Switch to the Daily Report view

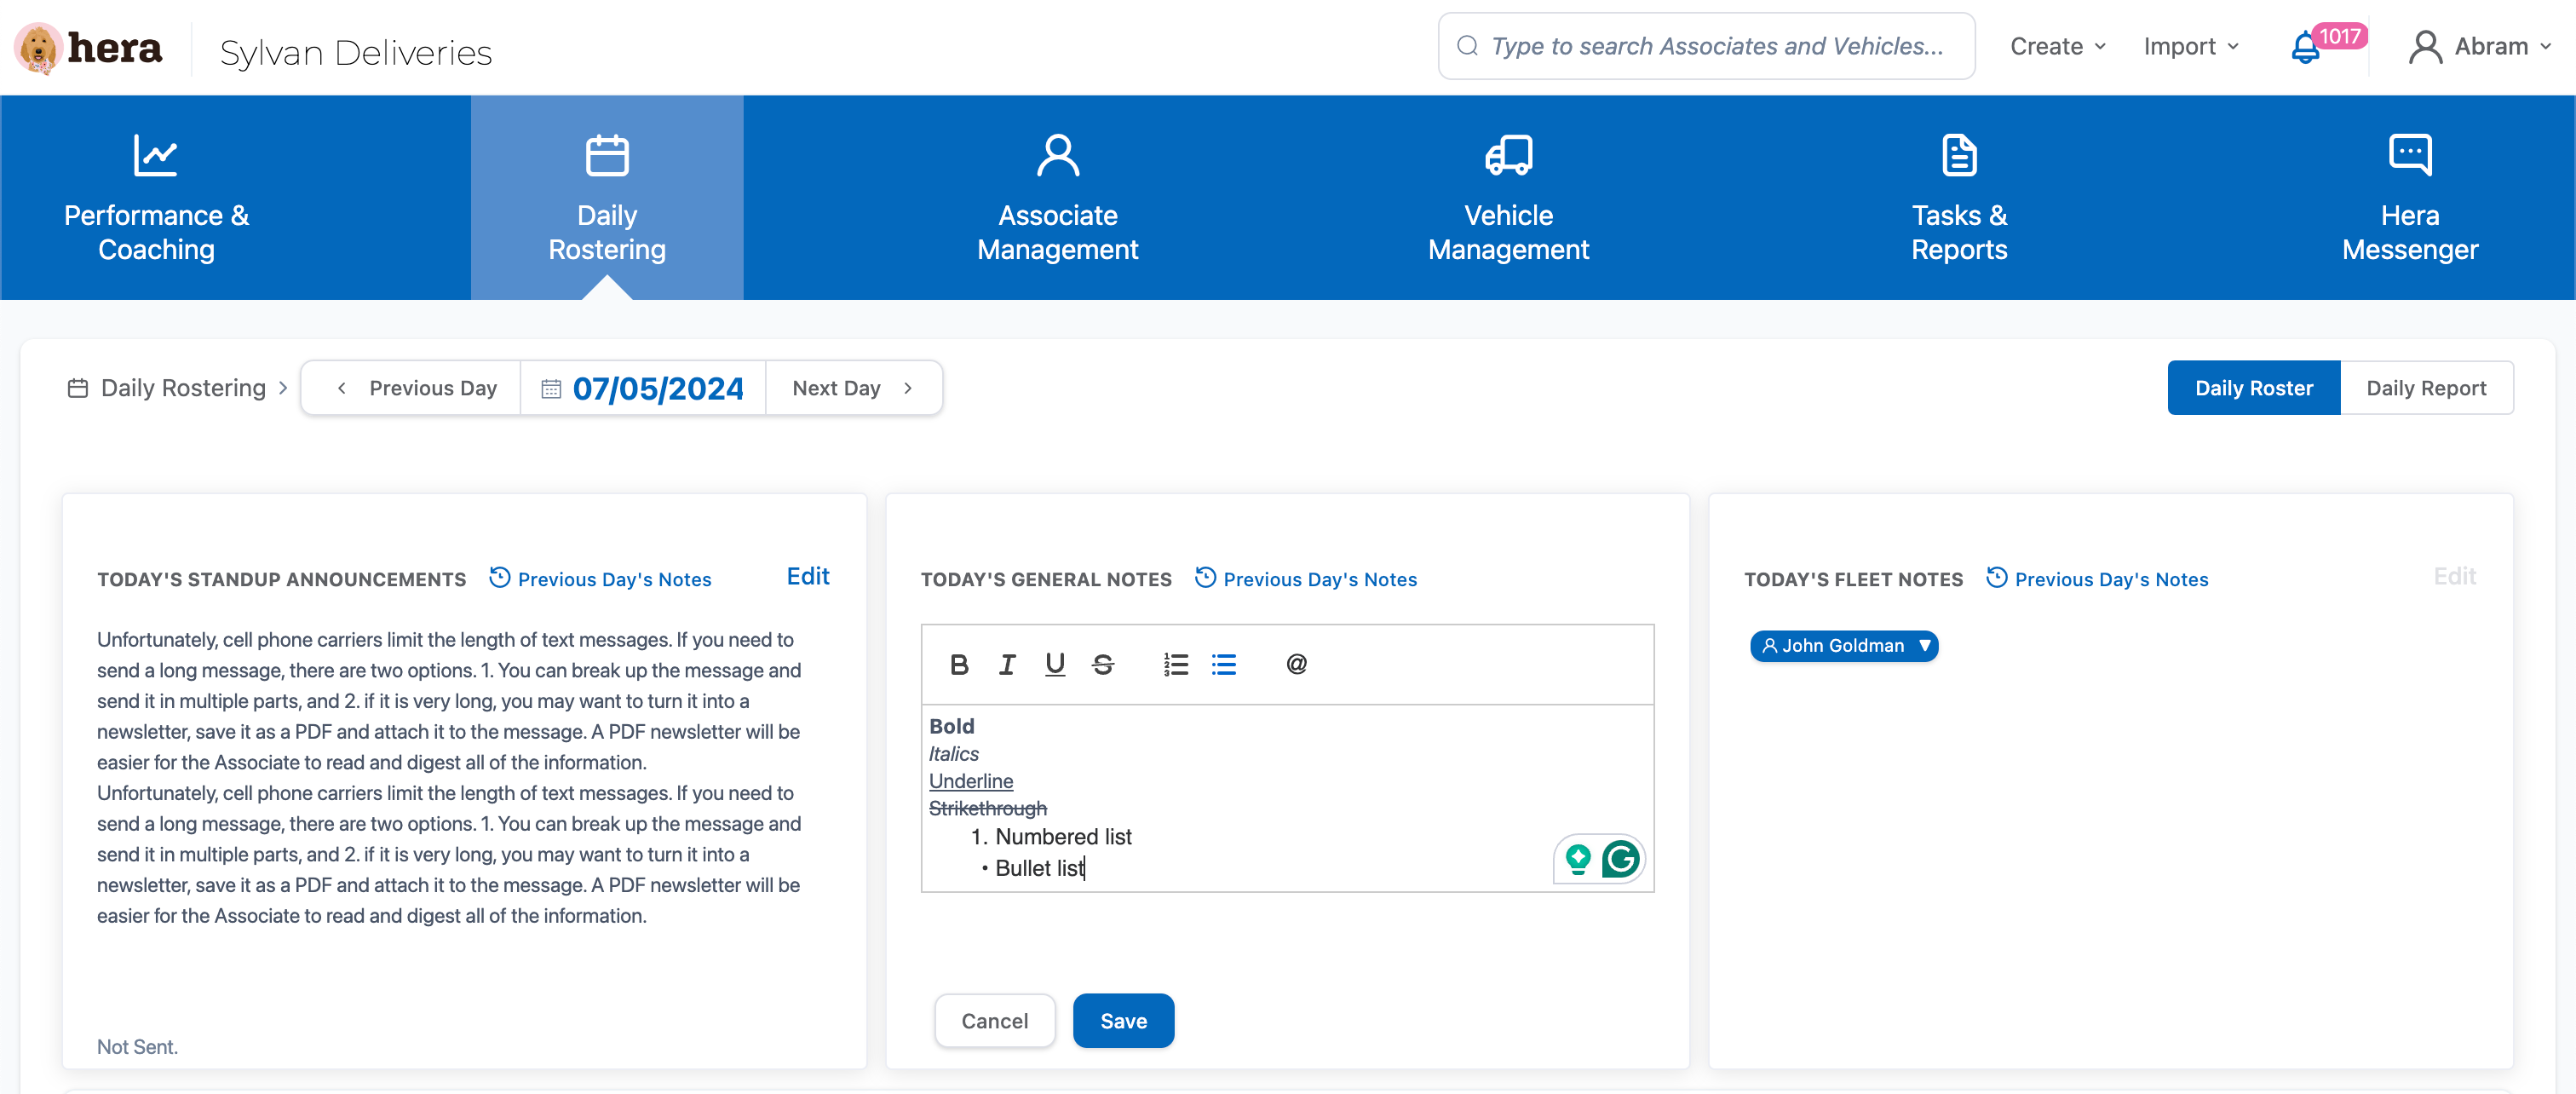2425,388
